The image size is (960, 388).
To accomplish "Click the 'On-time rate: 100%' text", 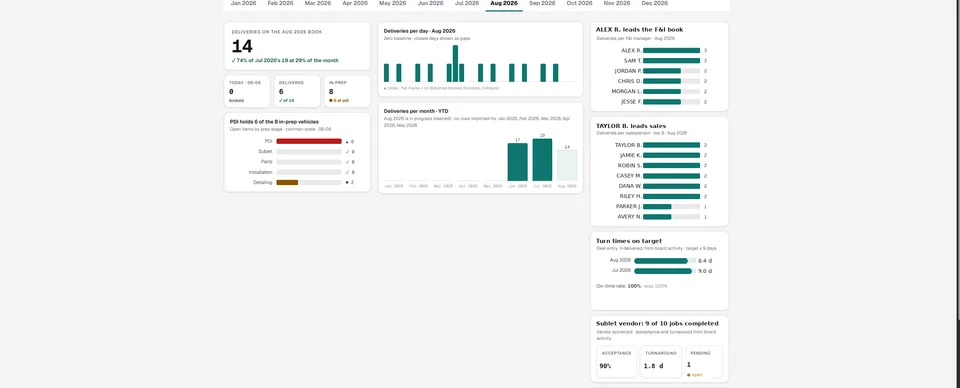I will pos(618,286).
